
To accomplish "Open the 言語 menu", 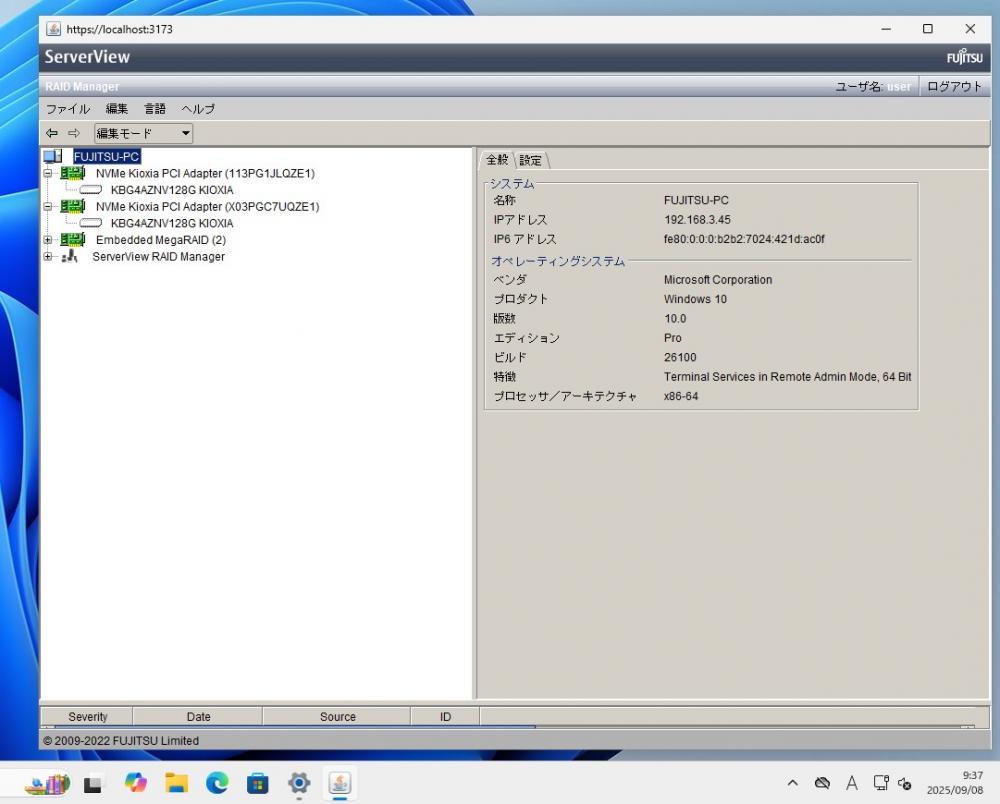I will [155, 109].
